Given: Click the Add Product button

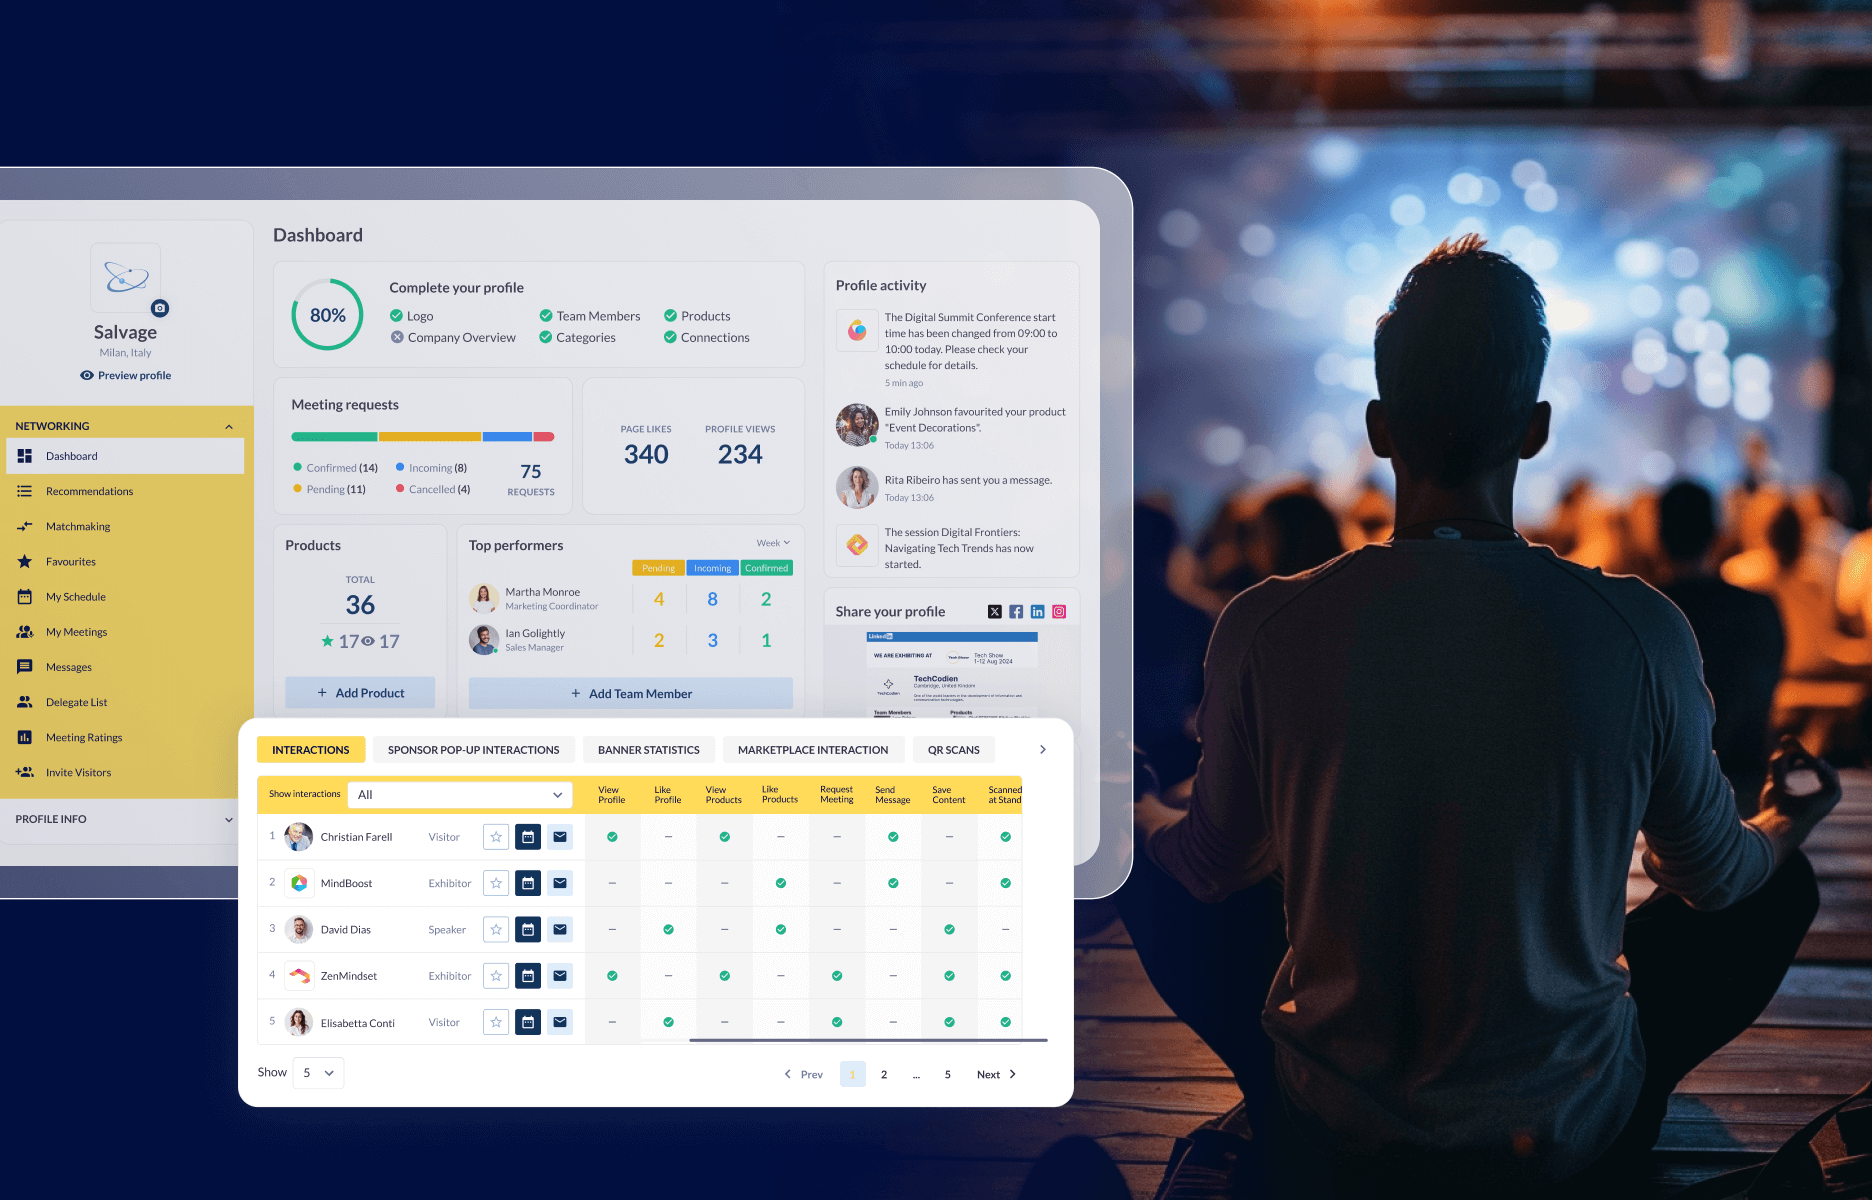Looking at the screenshot, I should point(360,693).
